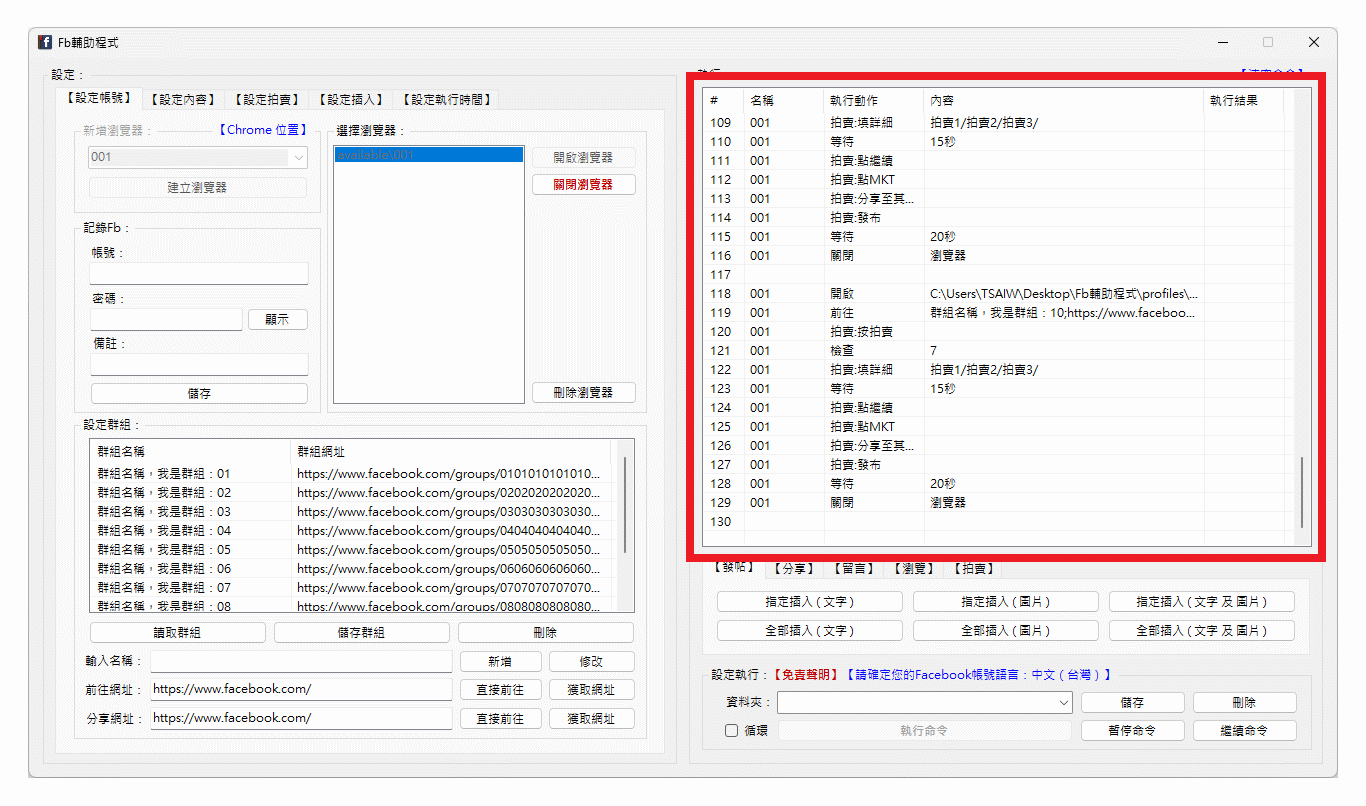Expand the 新增瀏覽器 combo box showing 001
This screenshot has width=1366, height=806.
[198, 157]
